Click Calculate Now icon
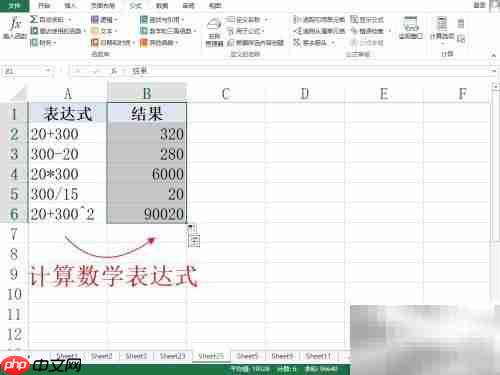 point(461,23)
